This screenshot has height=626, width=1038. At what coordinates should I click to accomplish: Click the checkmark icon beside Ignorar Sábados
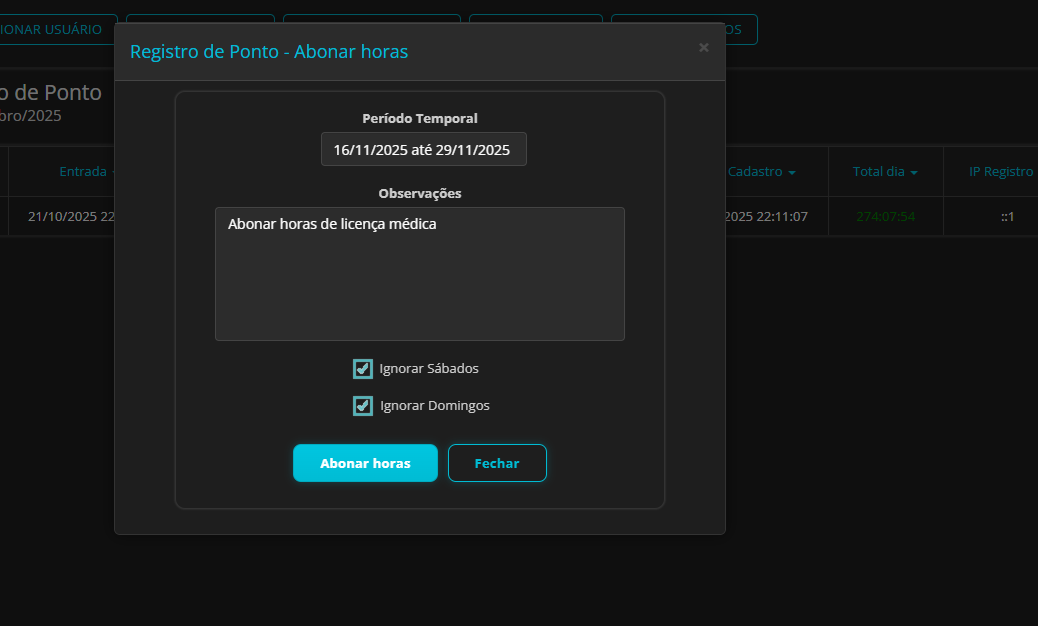click(x=362, y=369)
